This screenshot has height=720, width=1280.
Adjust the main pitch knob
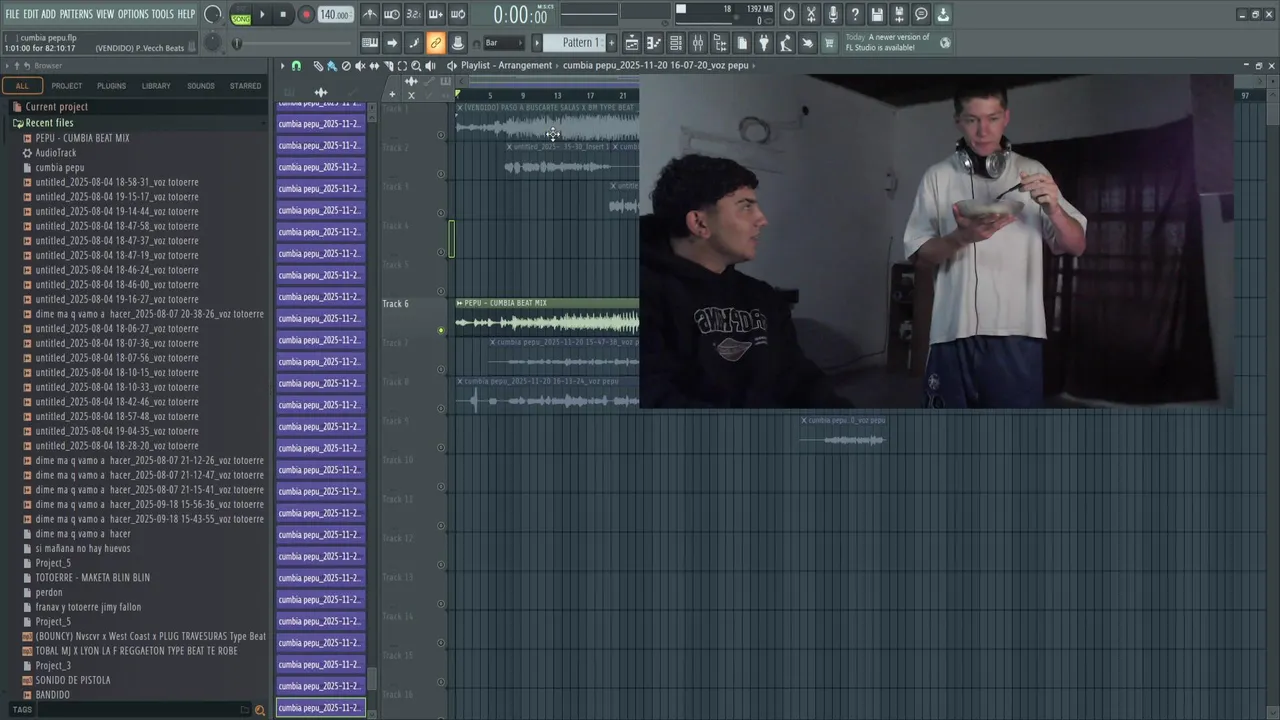pos(212,43)
